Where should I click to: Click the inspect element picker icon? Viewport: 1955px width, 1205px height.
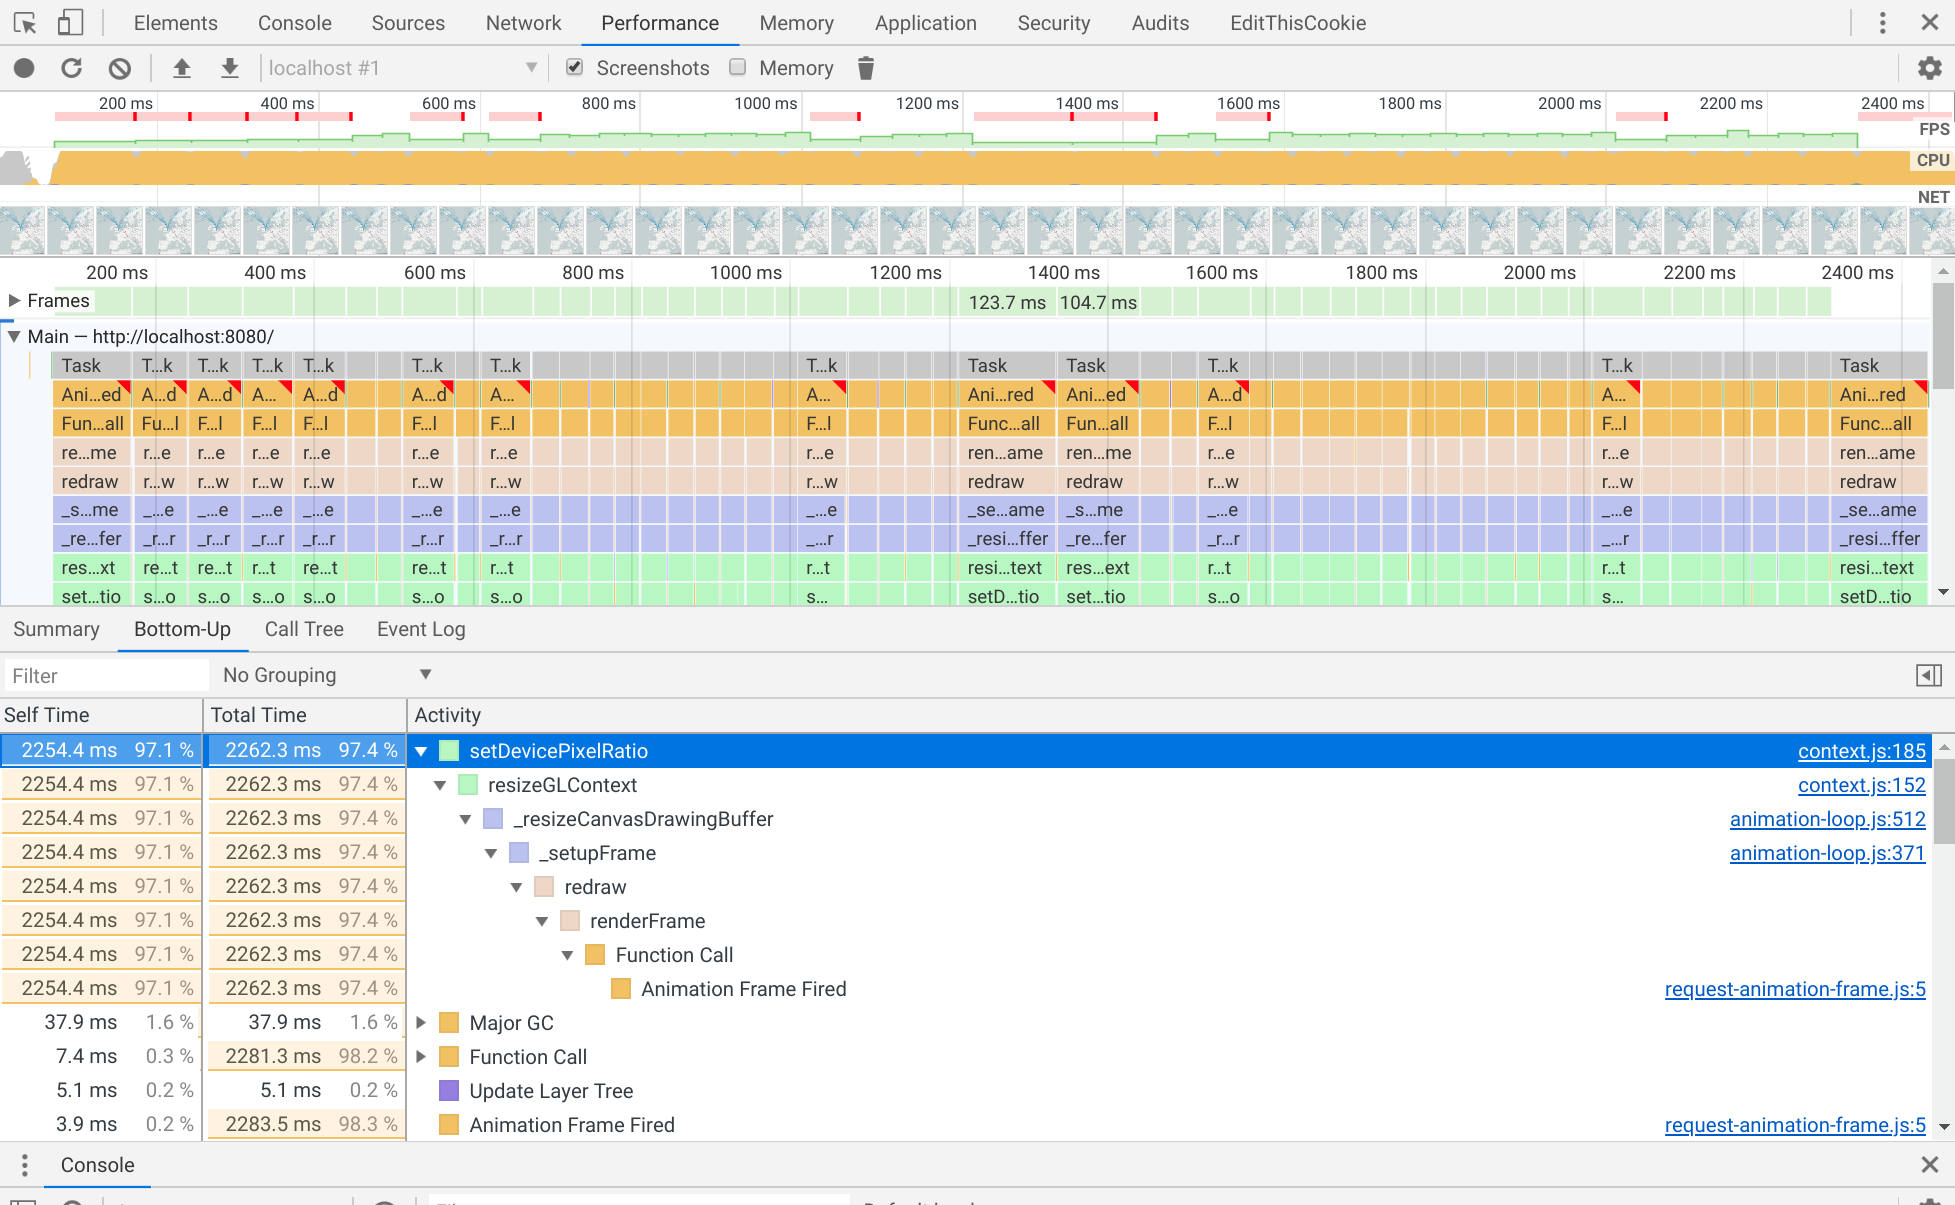click(x=25, y=22)
